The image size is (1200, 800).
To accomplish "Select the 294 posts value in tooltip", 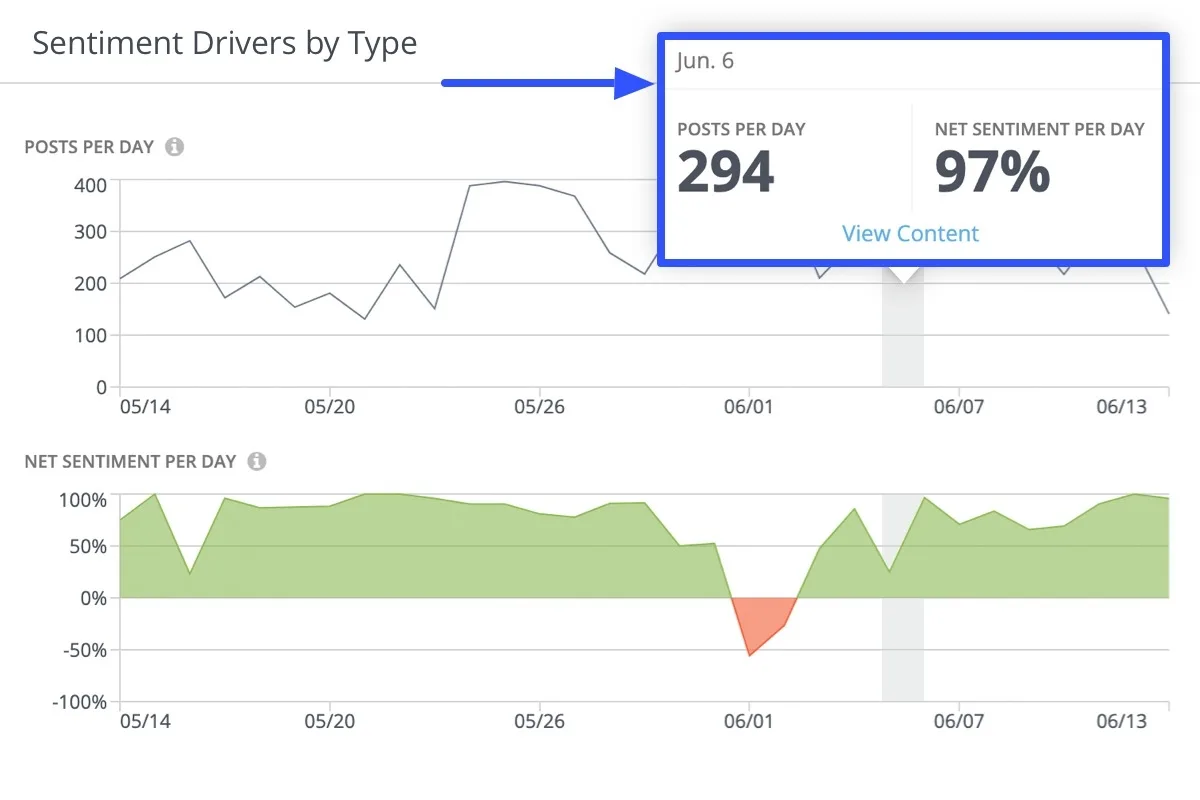I will [726, 171].
